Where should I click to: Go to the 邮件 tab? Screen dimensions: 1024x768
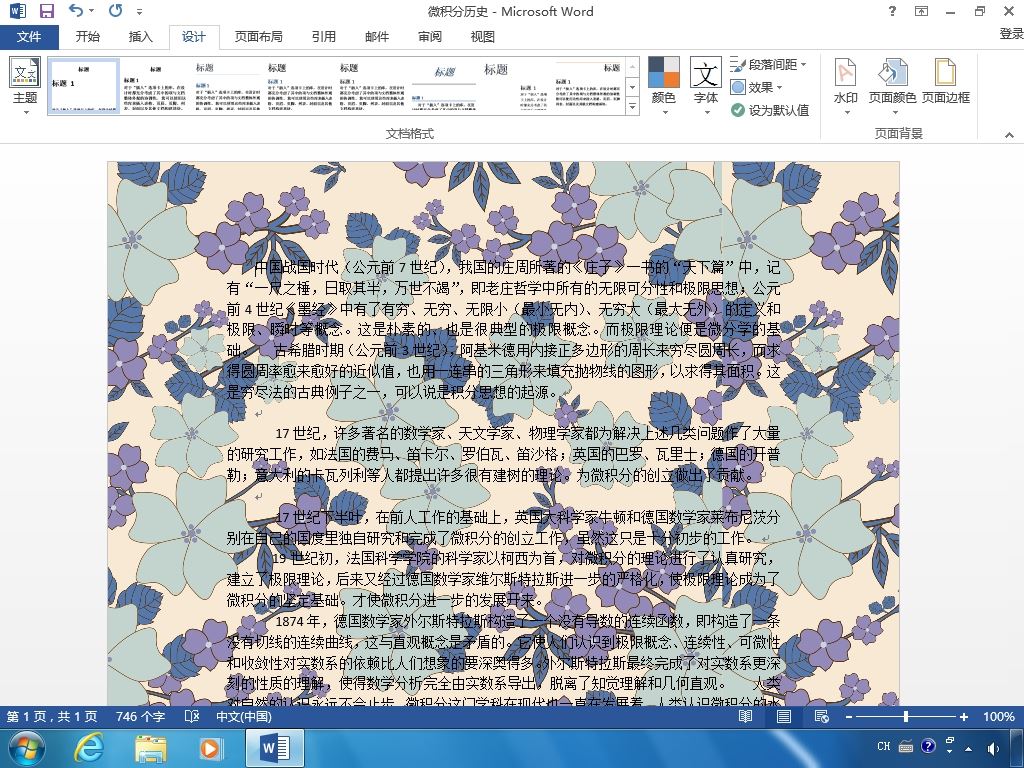tap(377, 37)
